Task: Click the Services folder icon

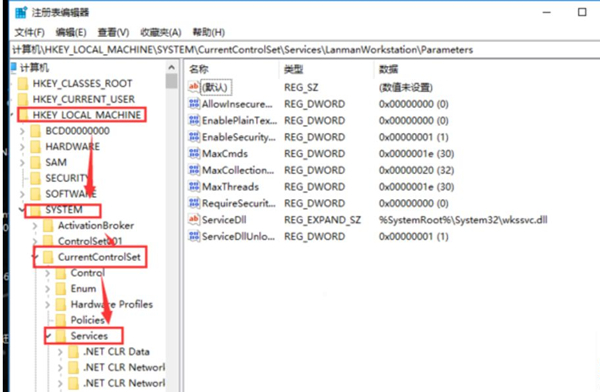Action: pyautogui.click(x=61, y=336)
